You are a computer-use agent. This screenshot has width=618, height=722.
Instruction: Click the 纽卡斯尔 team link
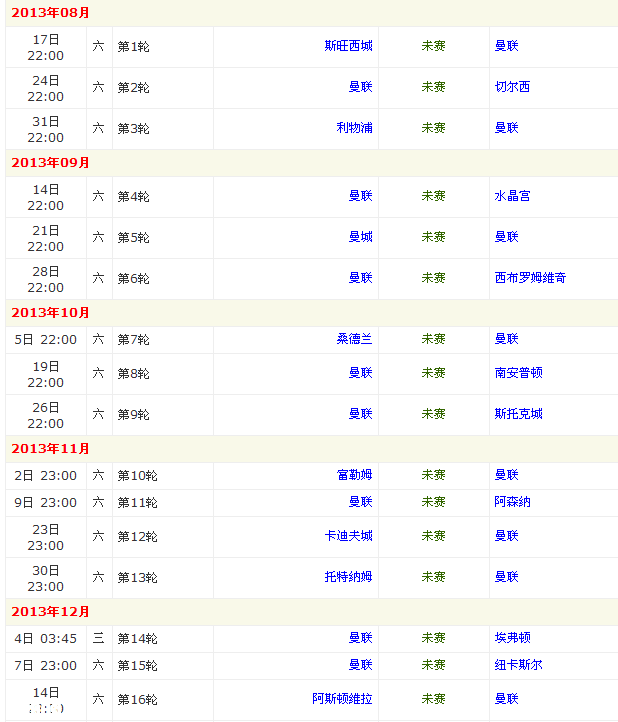[518, 665]
